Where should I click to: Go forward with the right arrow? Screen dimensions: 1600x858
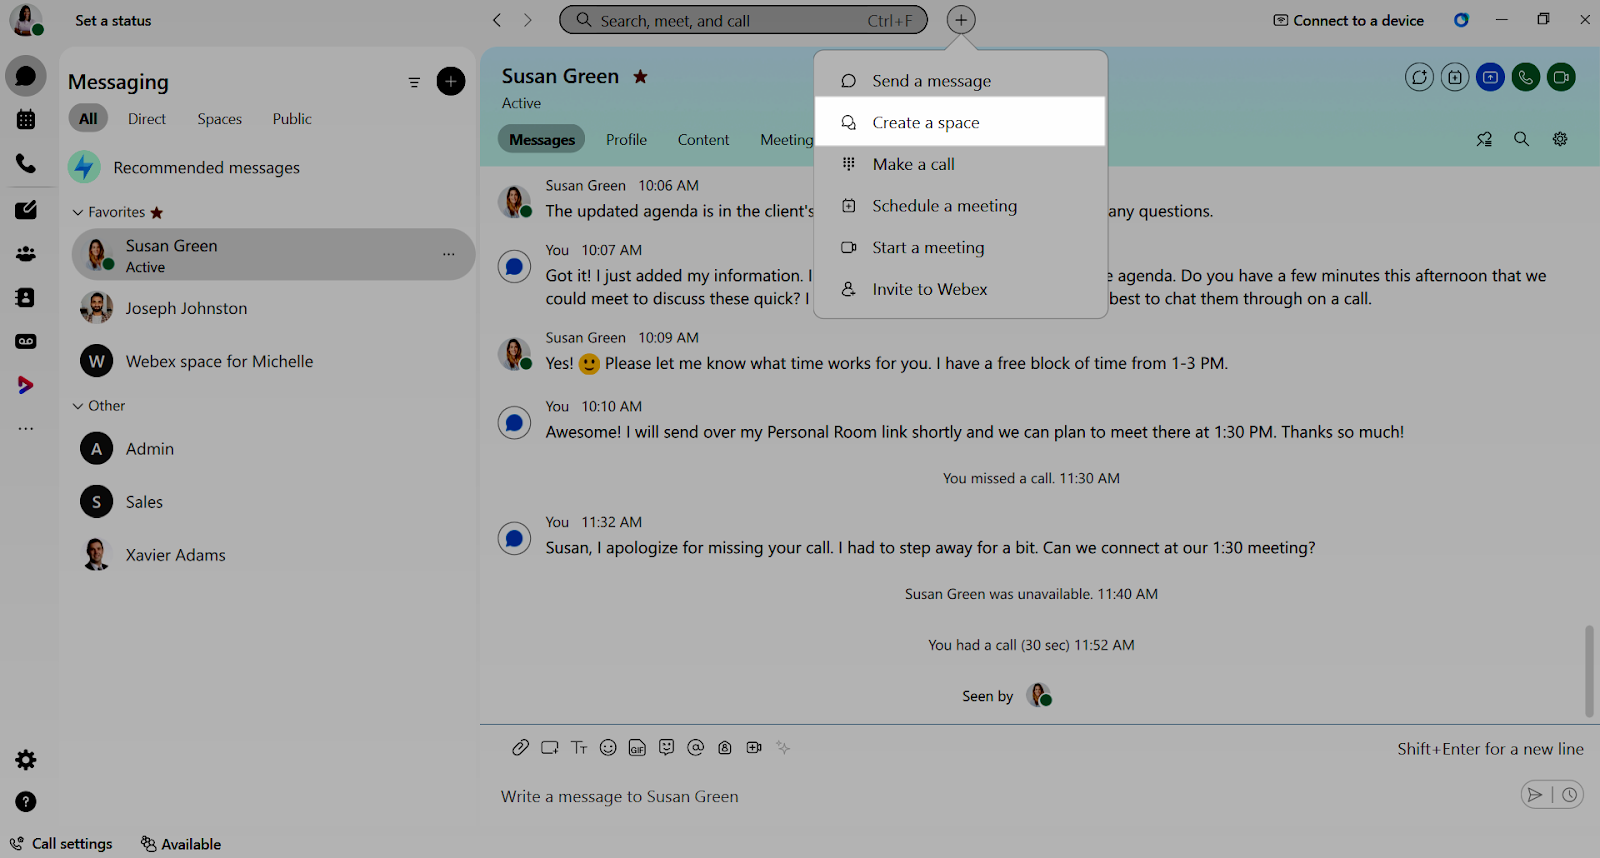pyautogui.click(x=528, y=20)
